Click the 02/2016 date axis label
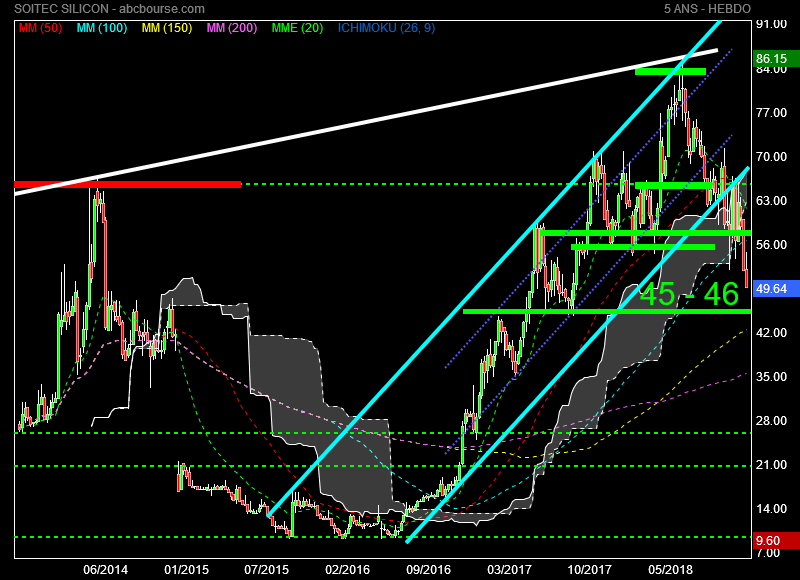 [347, 570]
